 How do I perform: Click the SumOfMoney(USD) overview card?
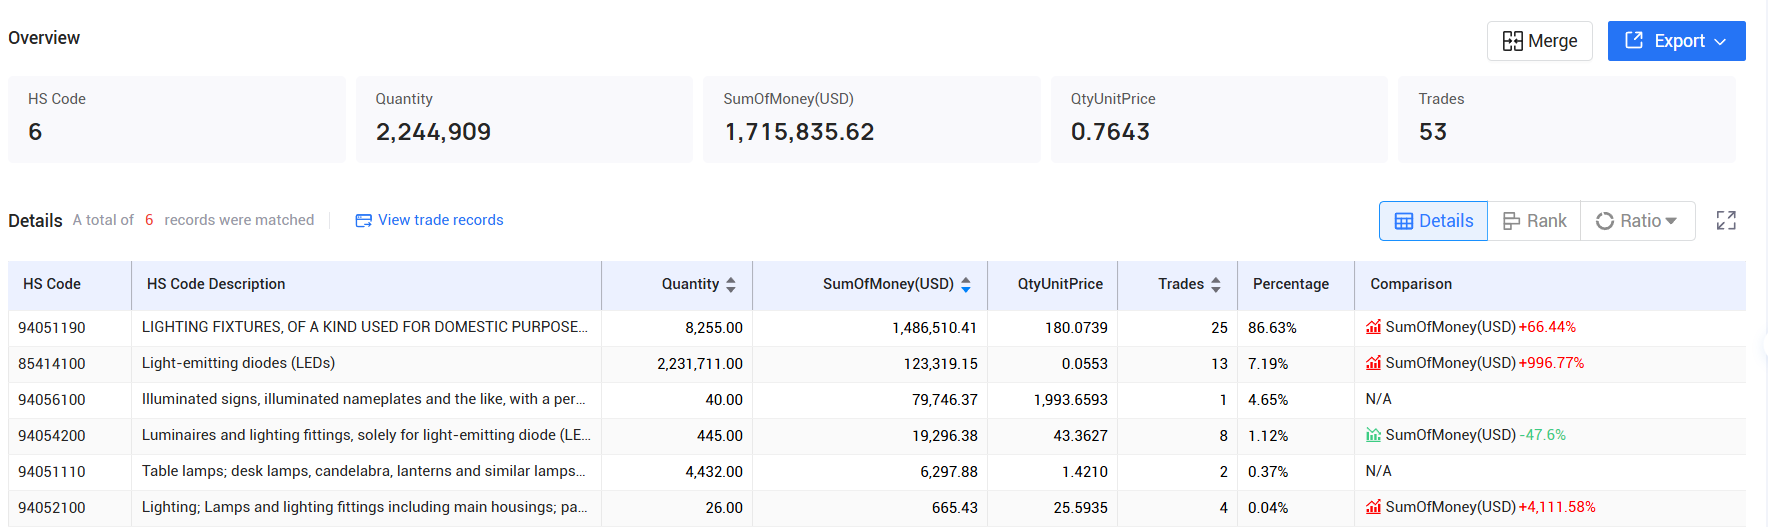click(x=872, y=119)
